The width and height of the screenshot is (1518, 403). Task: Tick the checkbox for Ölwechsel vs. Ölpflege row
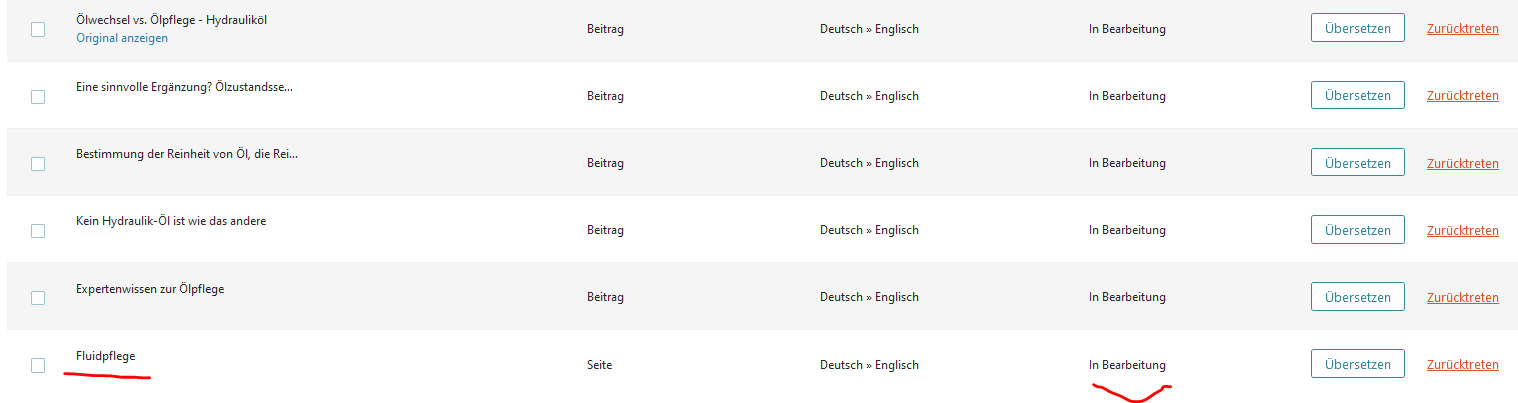coord(38,29)
